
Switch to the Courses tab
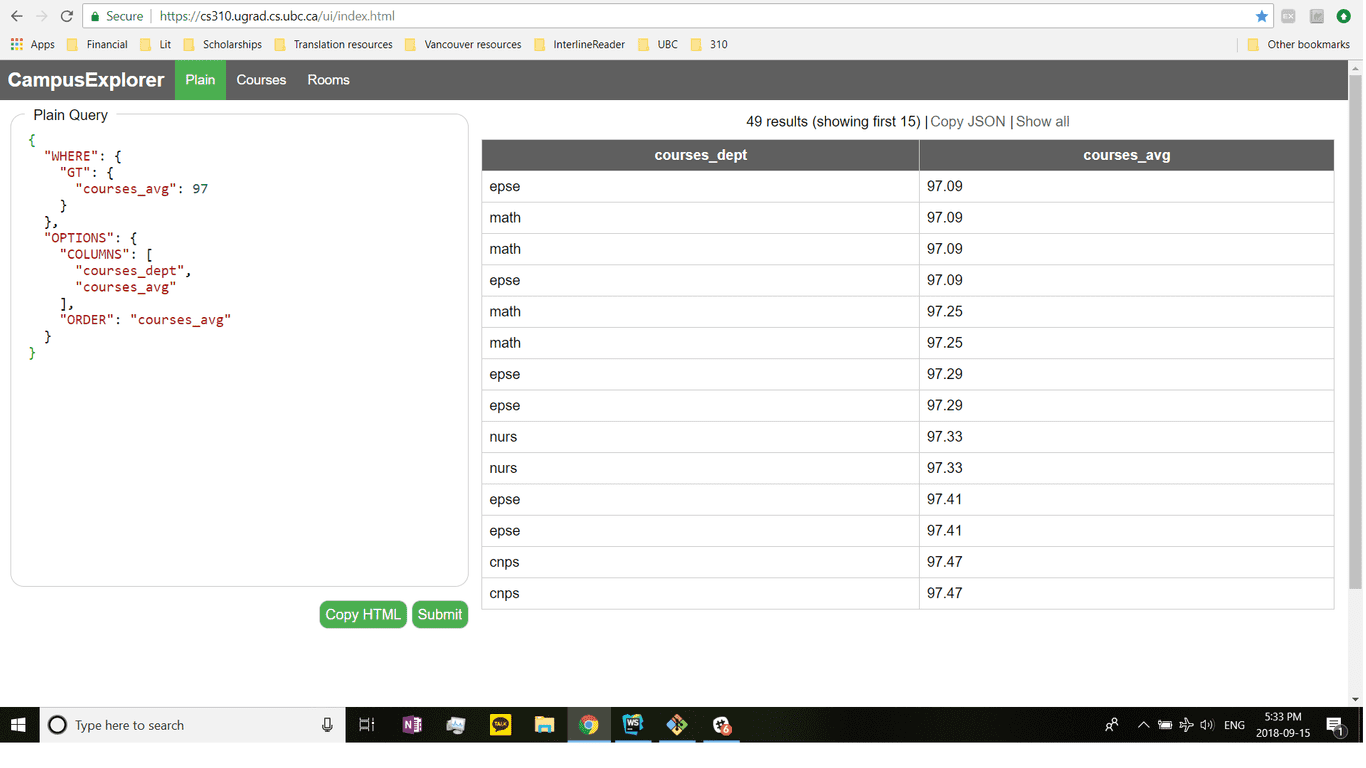(261, 80)
